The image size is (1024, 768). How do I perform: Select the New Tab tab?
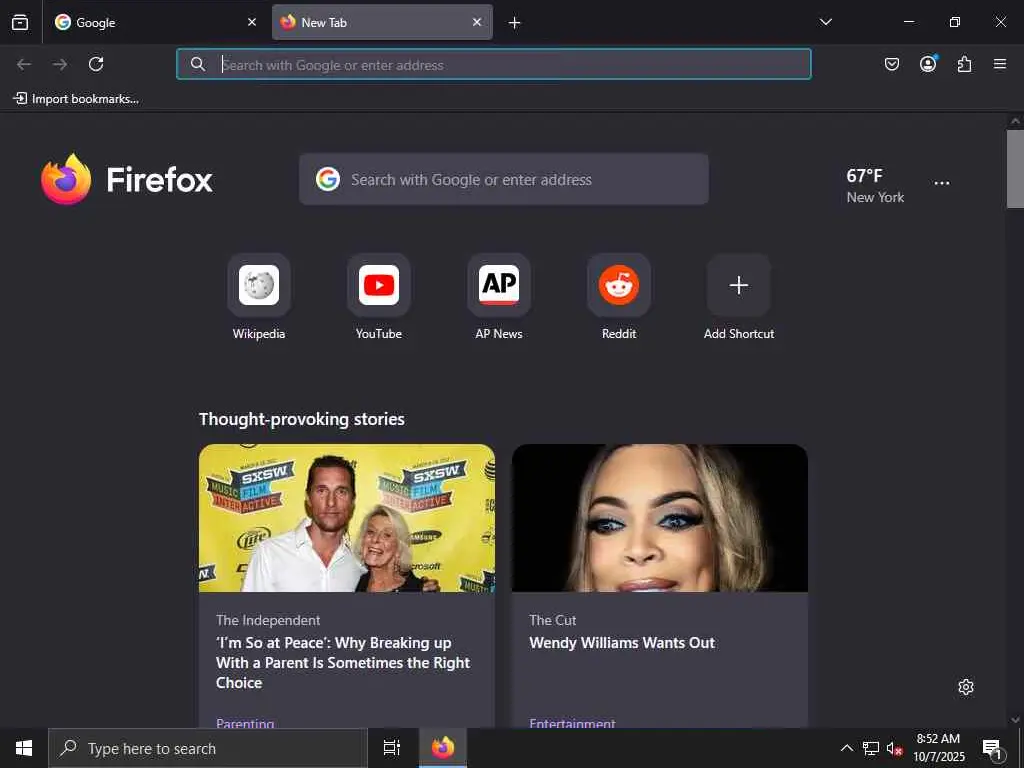(x=382, y=22)
